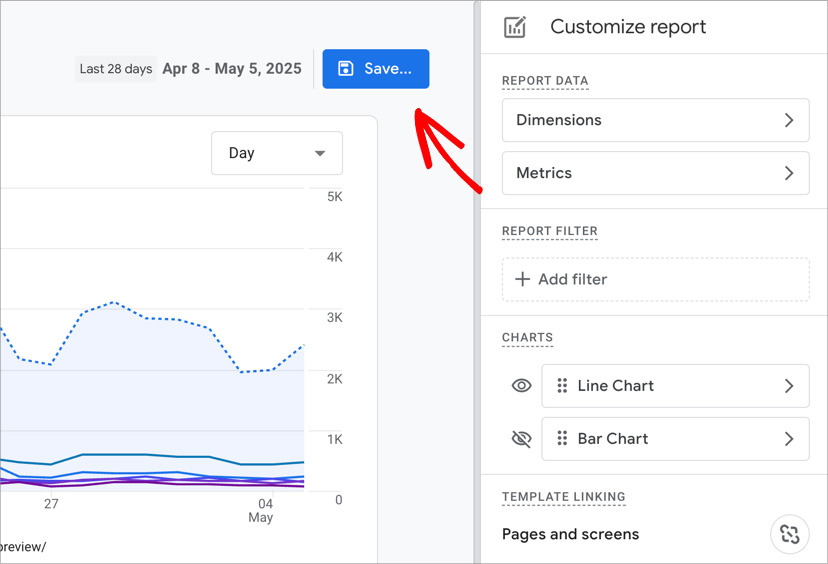828x564 pixels.
Task: Click the dropdown arrow in the Day selector
Action: coord(319,154)
